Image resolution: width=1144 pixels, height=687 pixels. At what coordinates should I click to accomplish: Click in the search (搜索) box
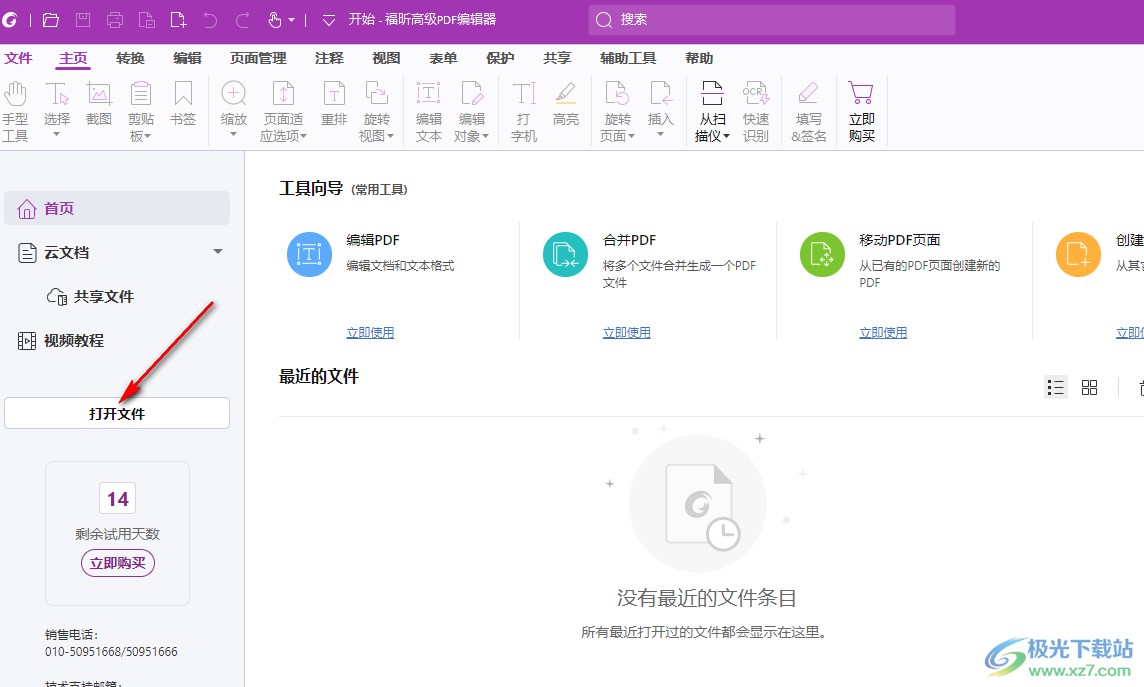click(x=772, y=20)
